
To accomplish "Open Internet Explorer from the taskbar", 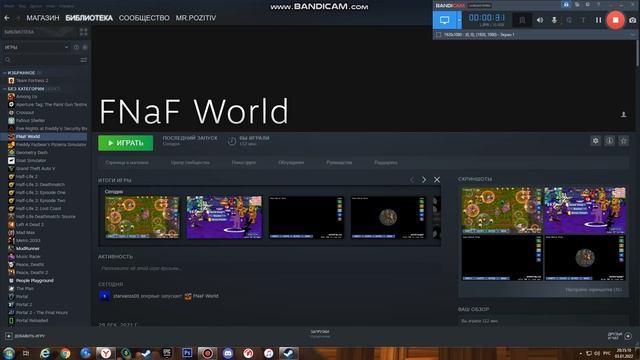I will pyautogui.click(x=45, y=353).
